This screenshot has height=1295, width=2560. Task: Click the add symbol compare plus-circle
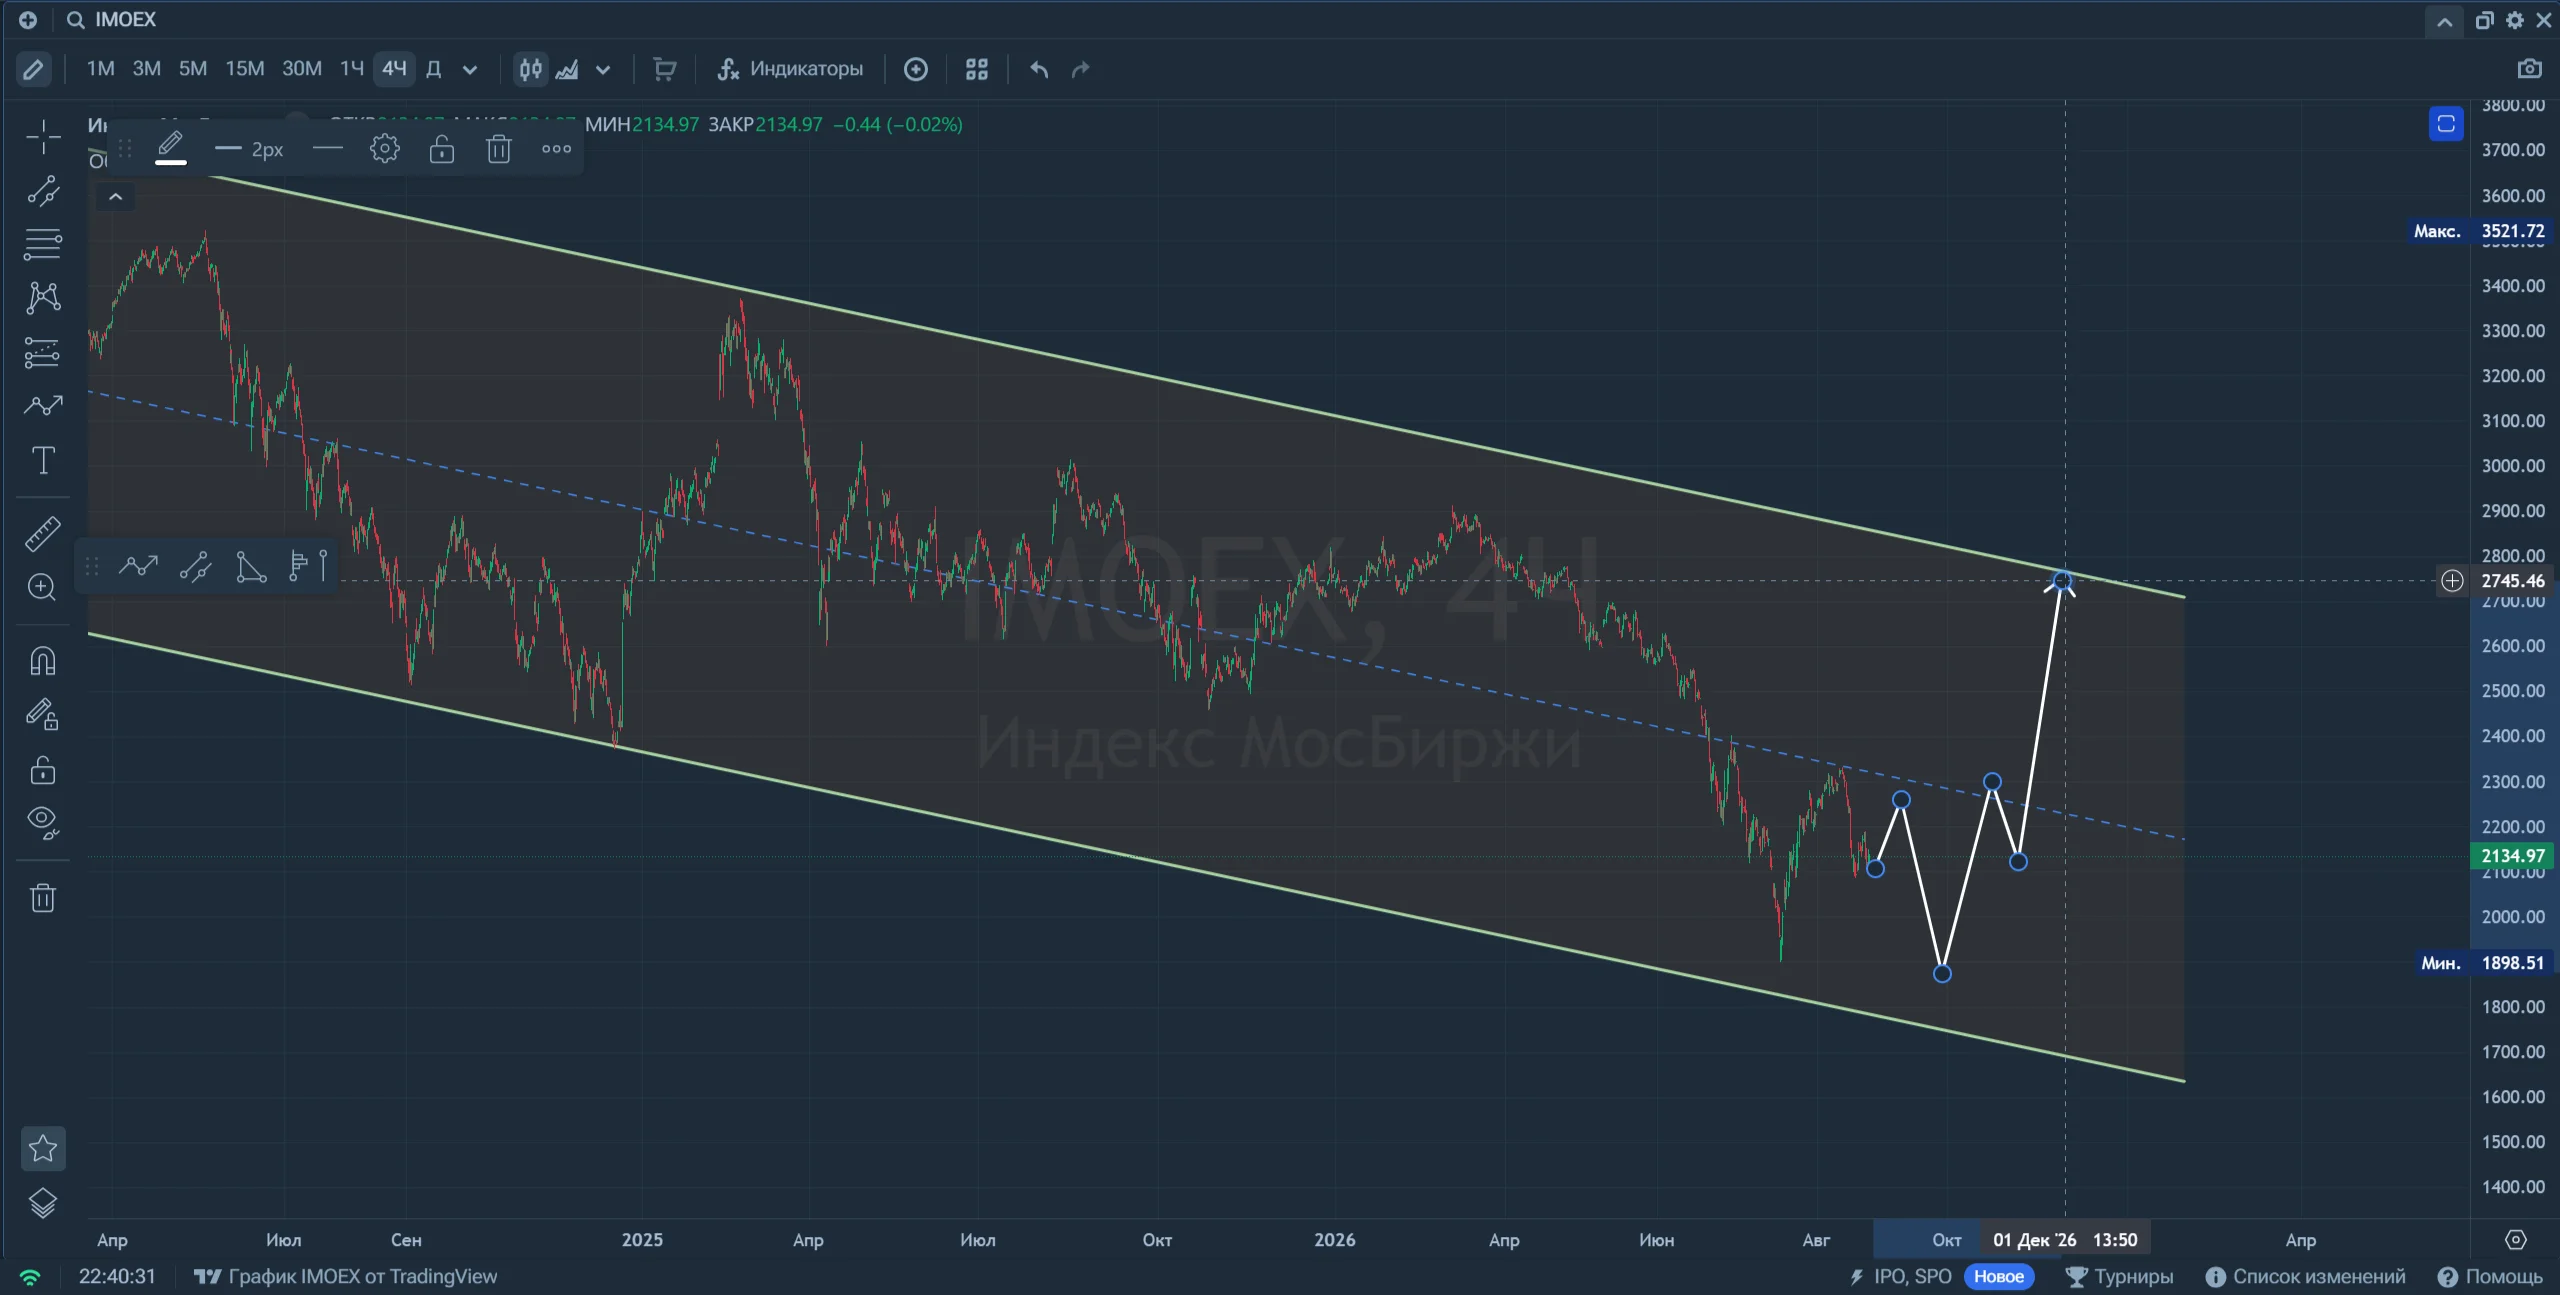pyautogui.click(x=915, y=69)
